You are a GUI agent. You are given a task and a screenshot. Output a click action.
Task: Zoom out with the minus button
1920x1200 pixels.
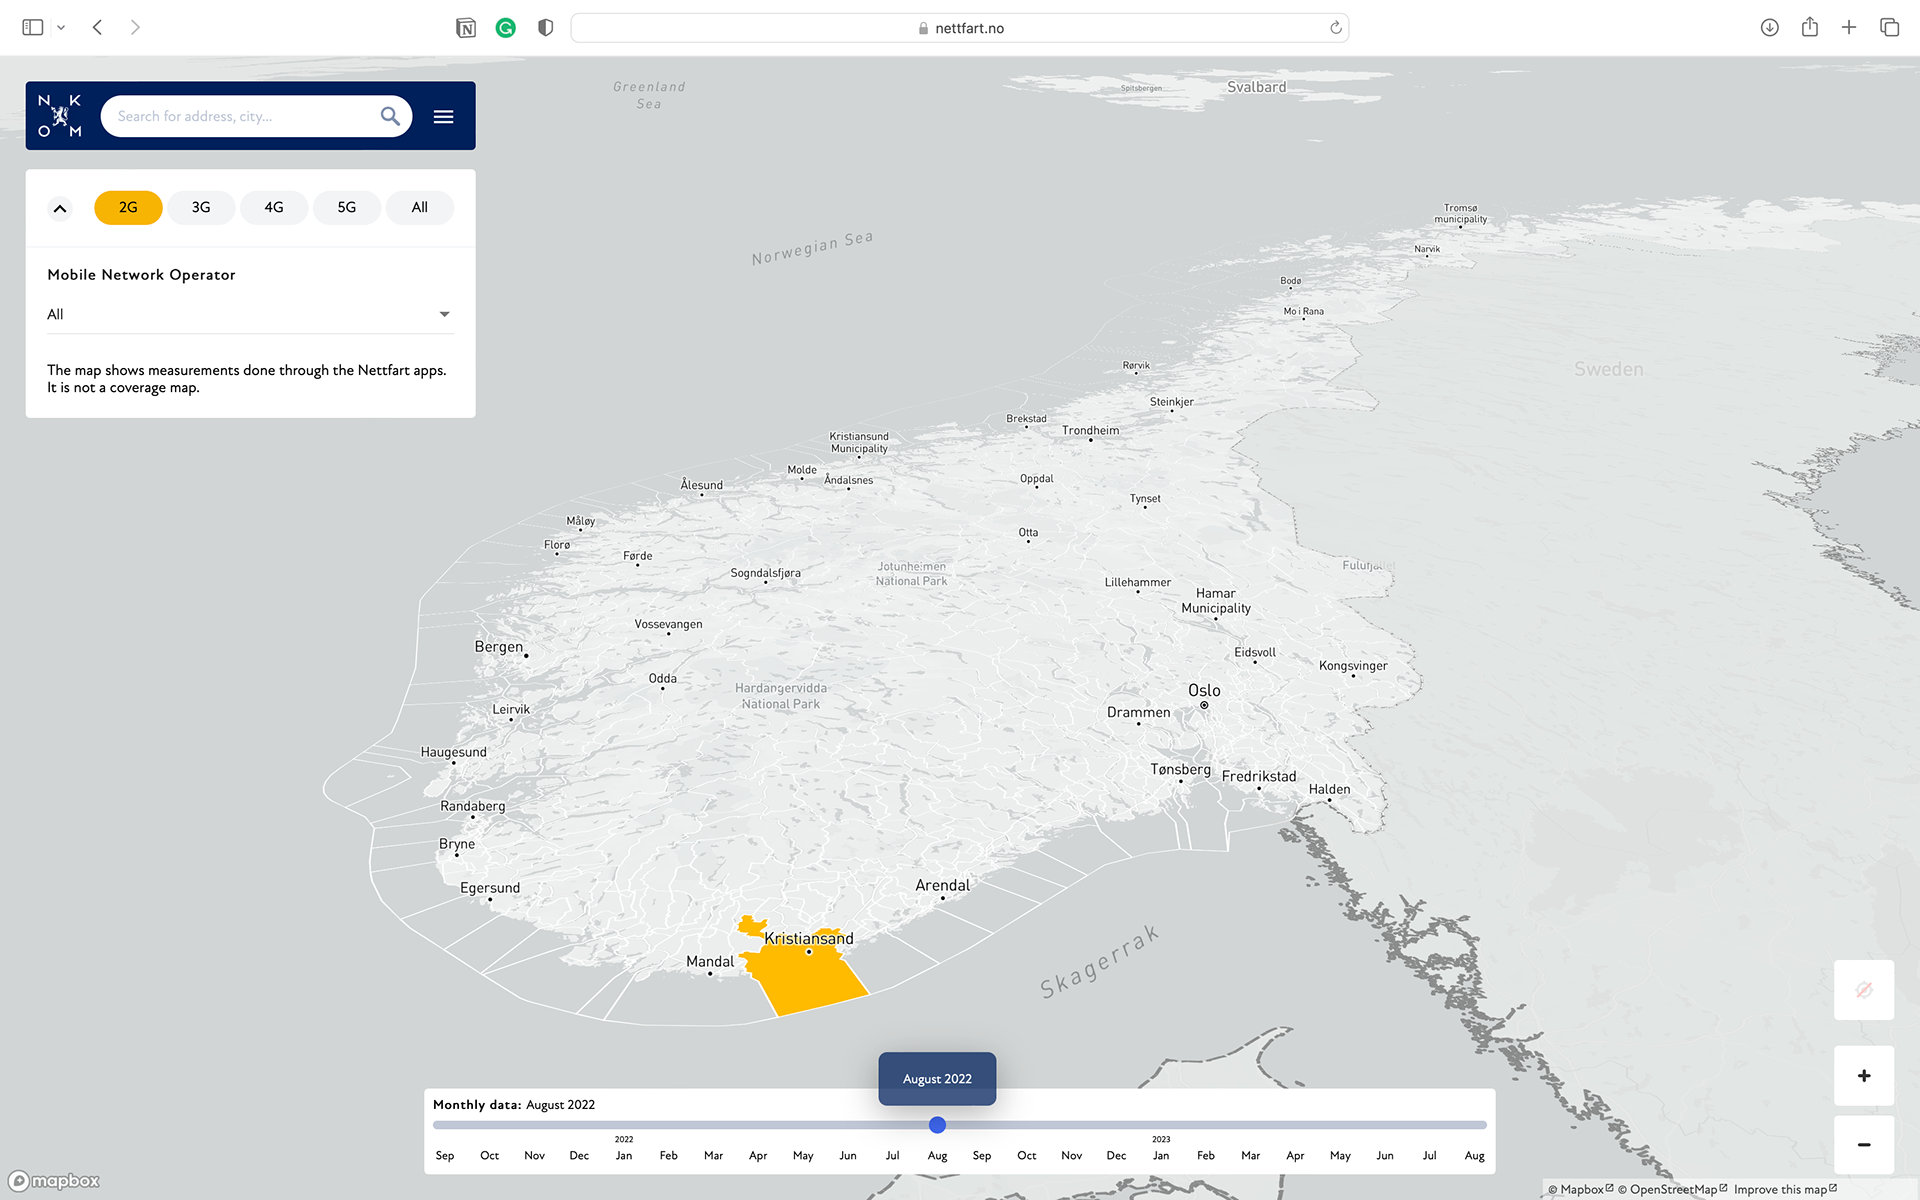(x=1863, y=1144)
